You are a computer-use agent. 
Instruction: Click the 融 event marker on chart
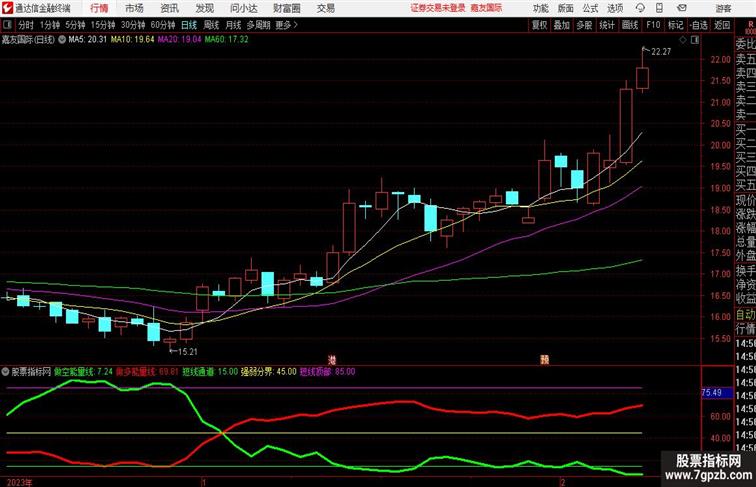click(x=545, y=360)
